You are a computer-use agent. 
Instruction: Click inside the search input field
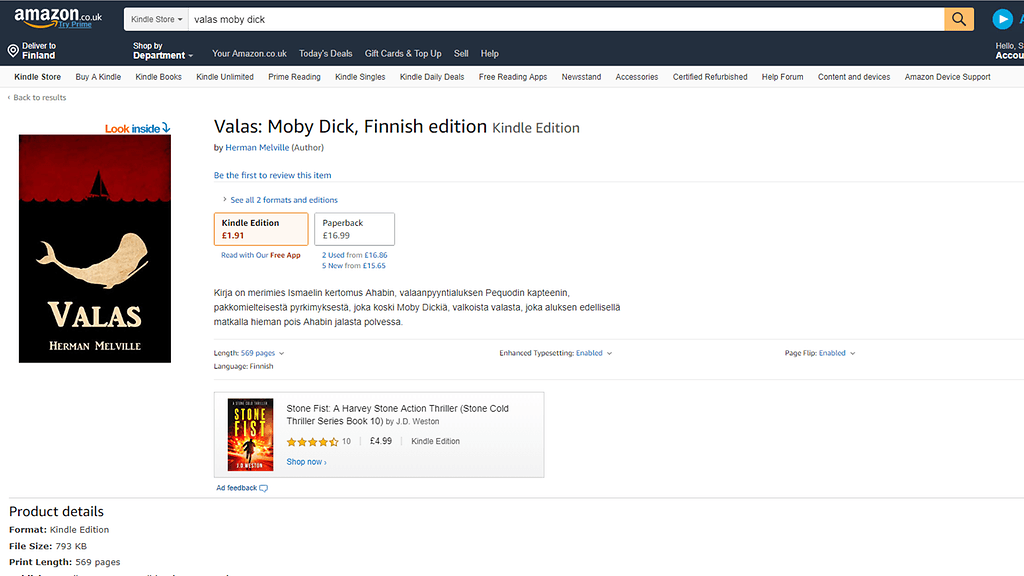[x=500, y=19]
